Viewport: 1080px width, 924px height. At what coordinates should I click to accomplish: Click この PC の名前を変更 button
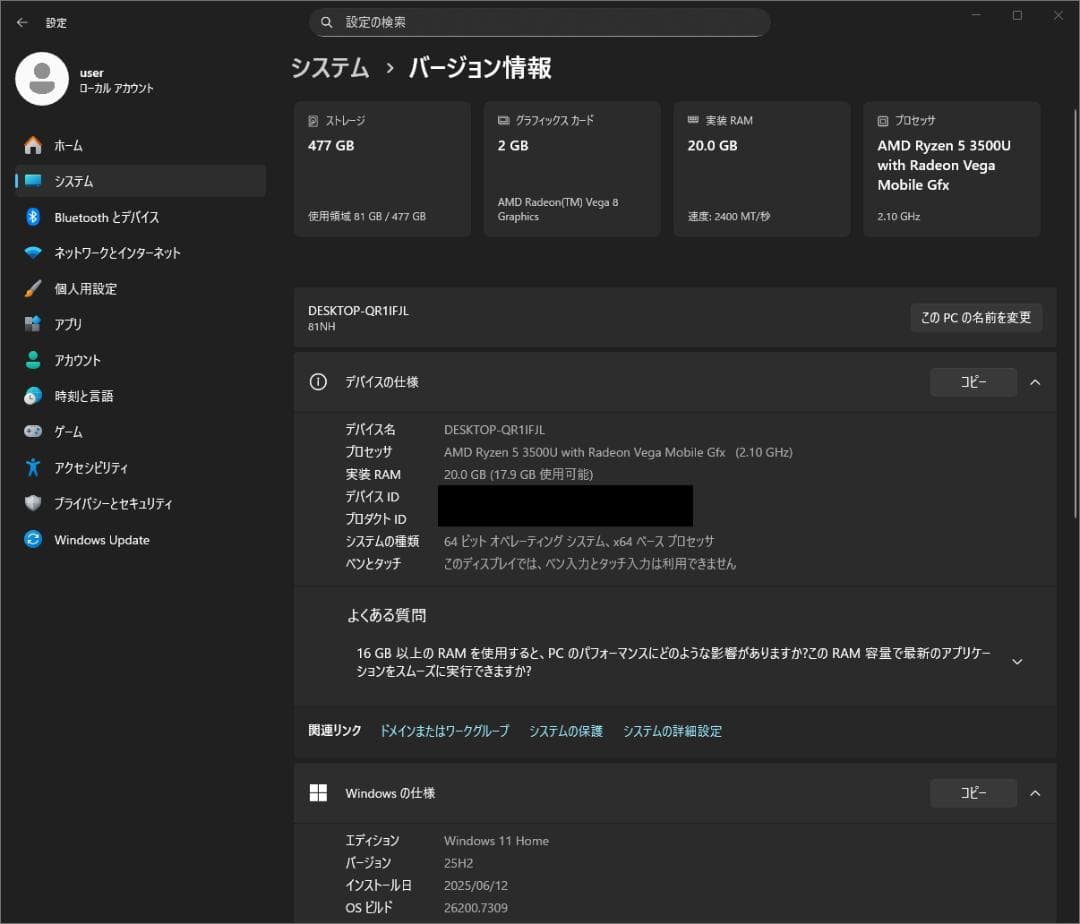pyautogui.click(x=976, y=317)
